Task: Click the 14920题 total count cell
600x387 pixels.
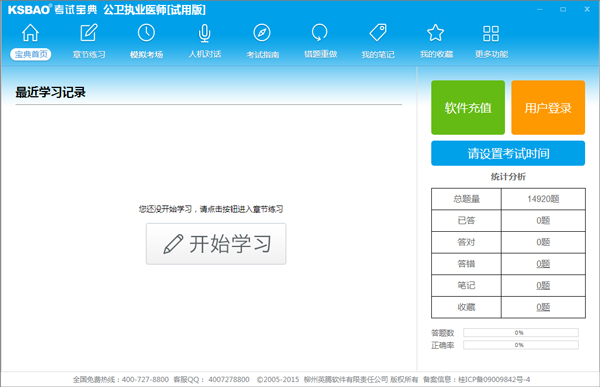Action: coord(543,199)
